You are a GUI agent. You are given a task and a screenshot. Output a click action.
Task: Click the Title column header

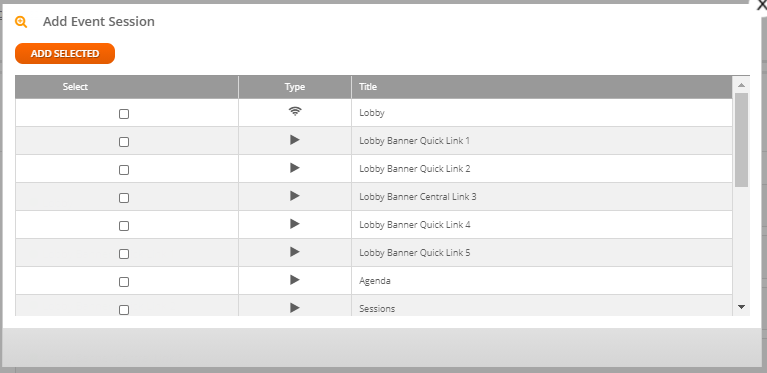(368, 87)
